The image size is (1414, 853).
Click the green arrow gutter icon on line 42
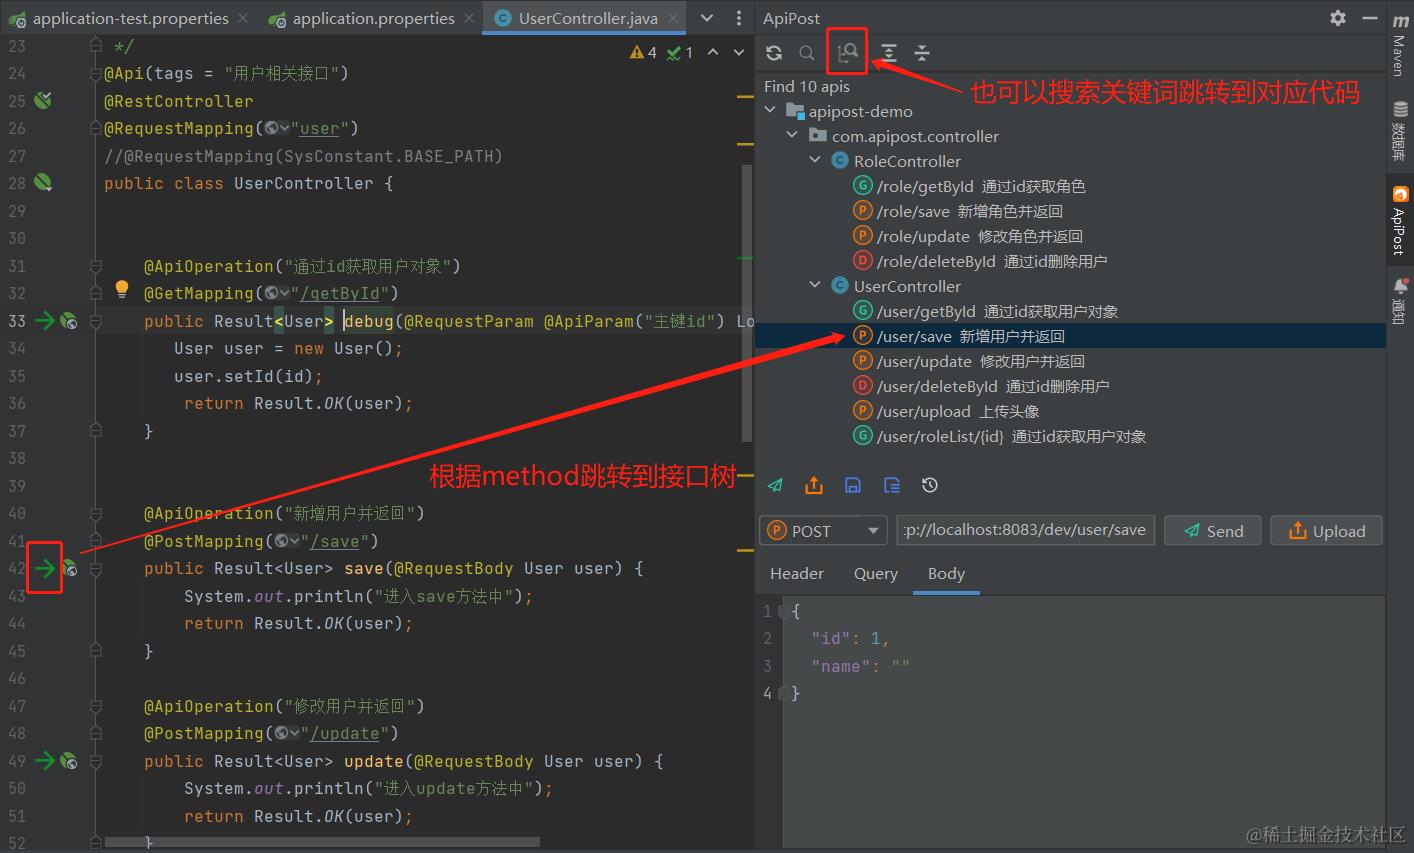pos(45,569)
